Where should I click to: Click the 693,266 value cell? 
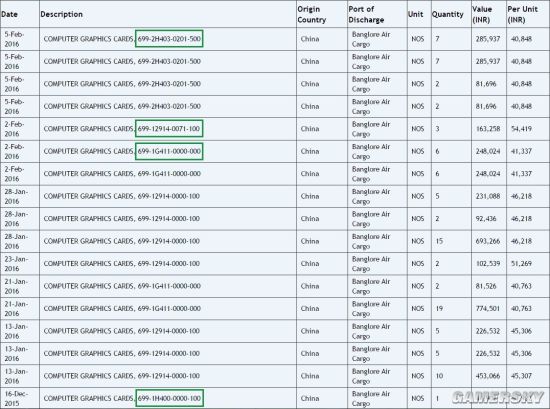(488, 241)
